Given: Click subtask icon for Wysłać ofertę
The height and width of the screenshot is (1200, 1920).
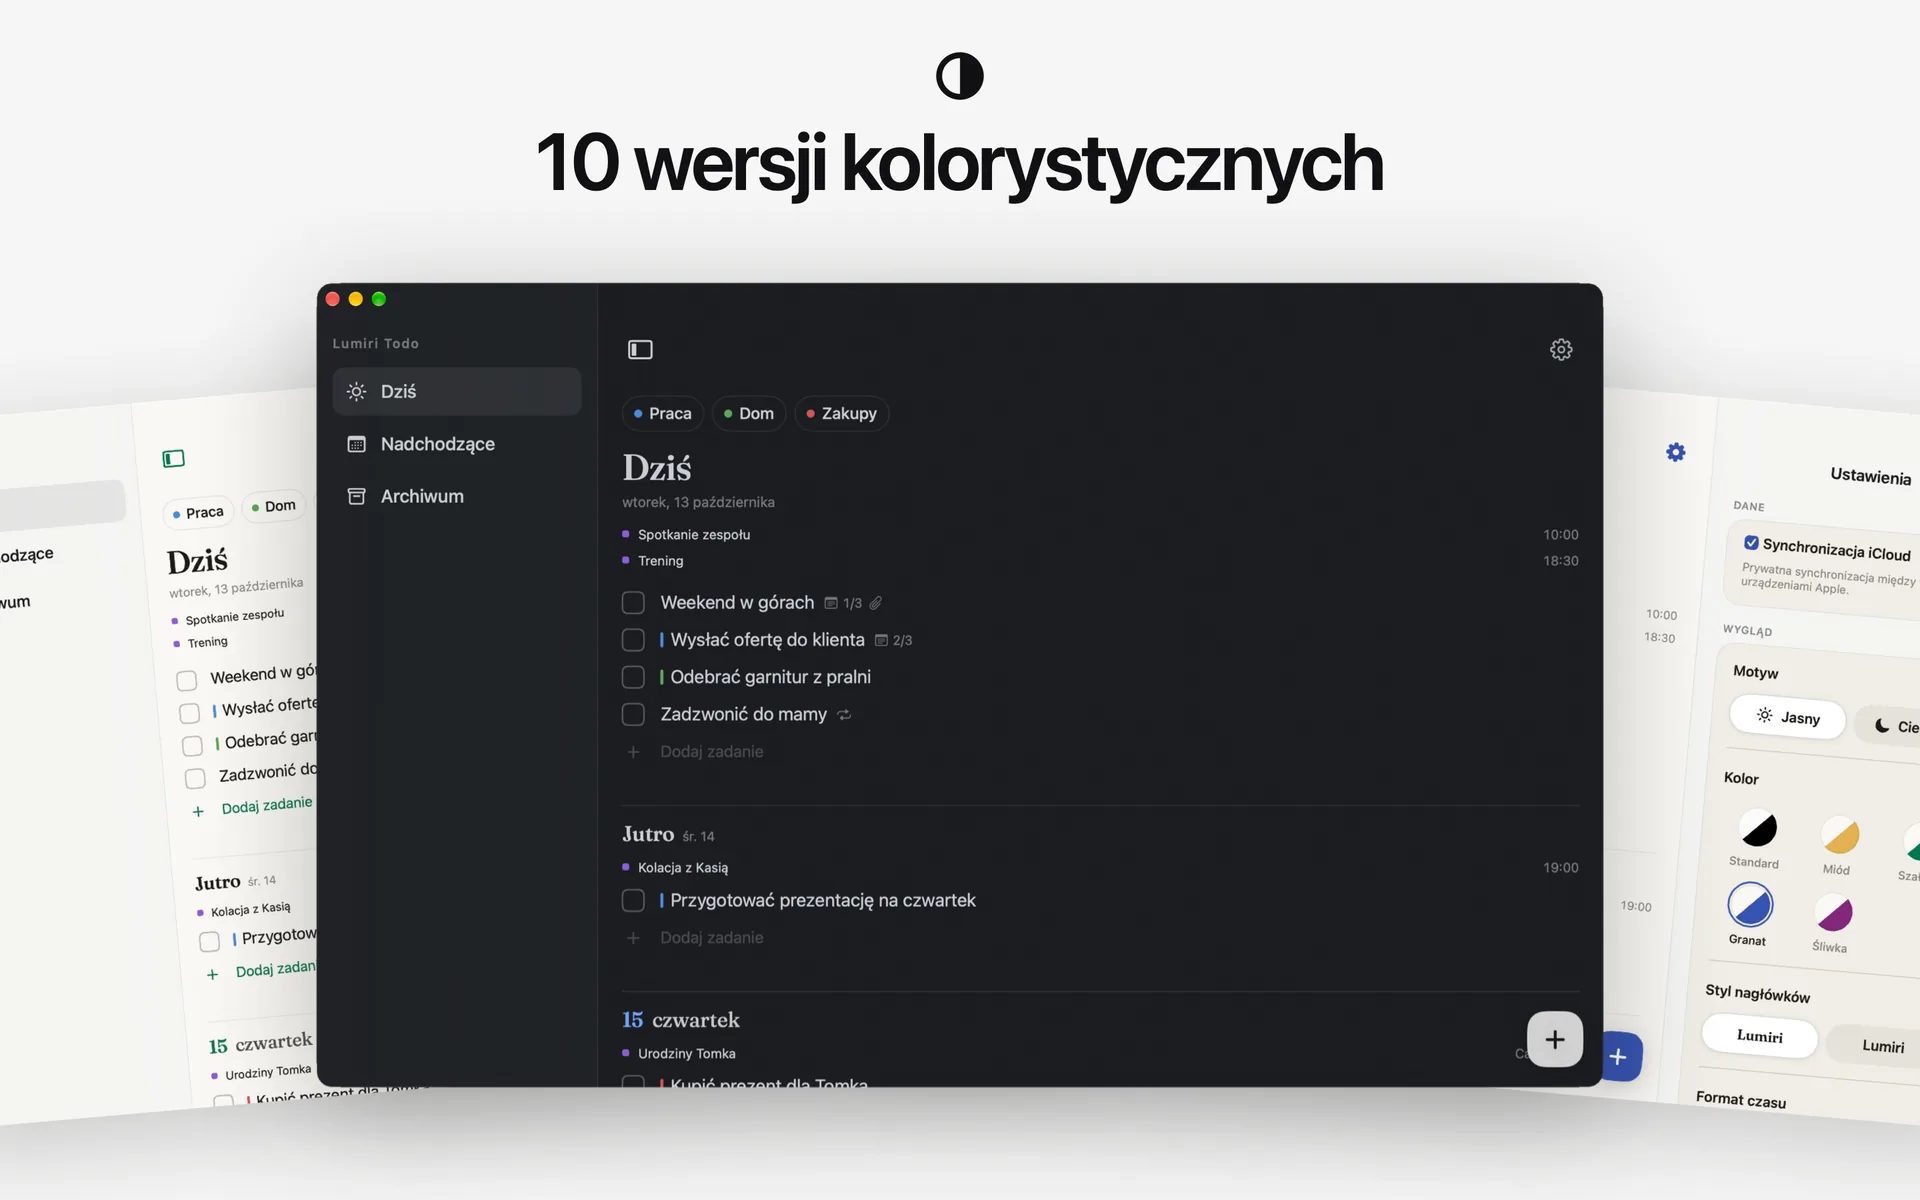Looking at the screenshot, I should coord(881,640).
